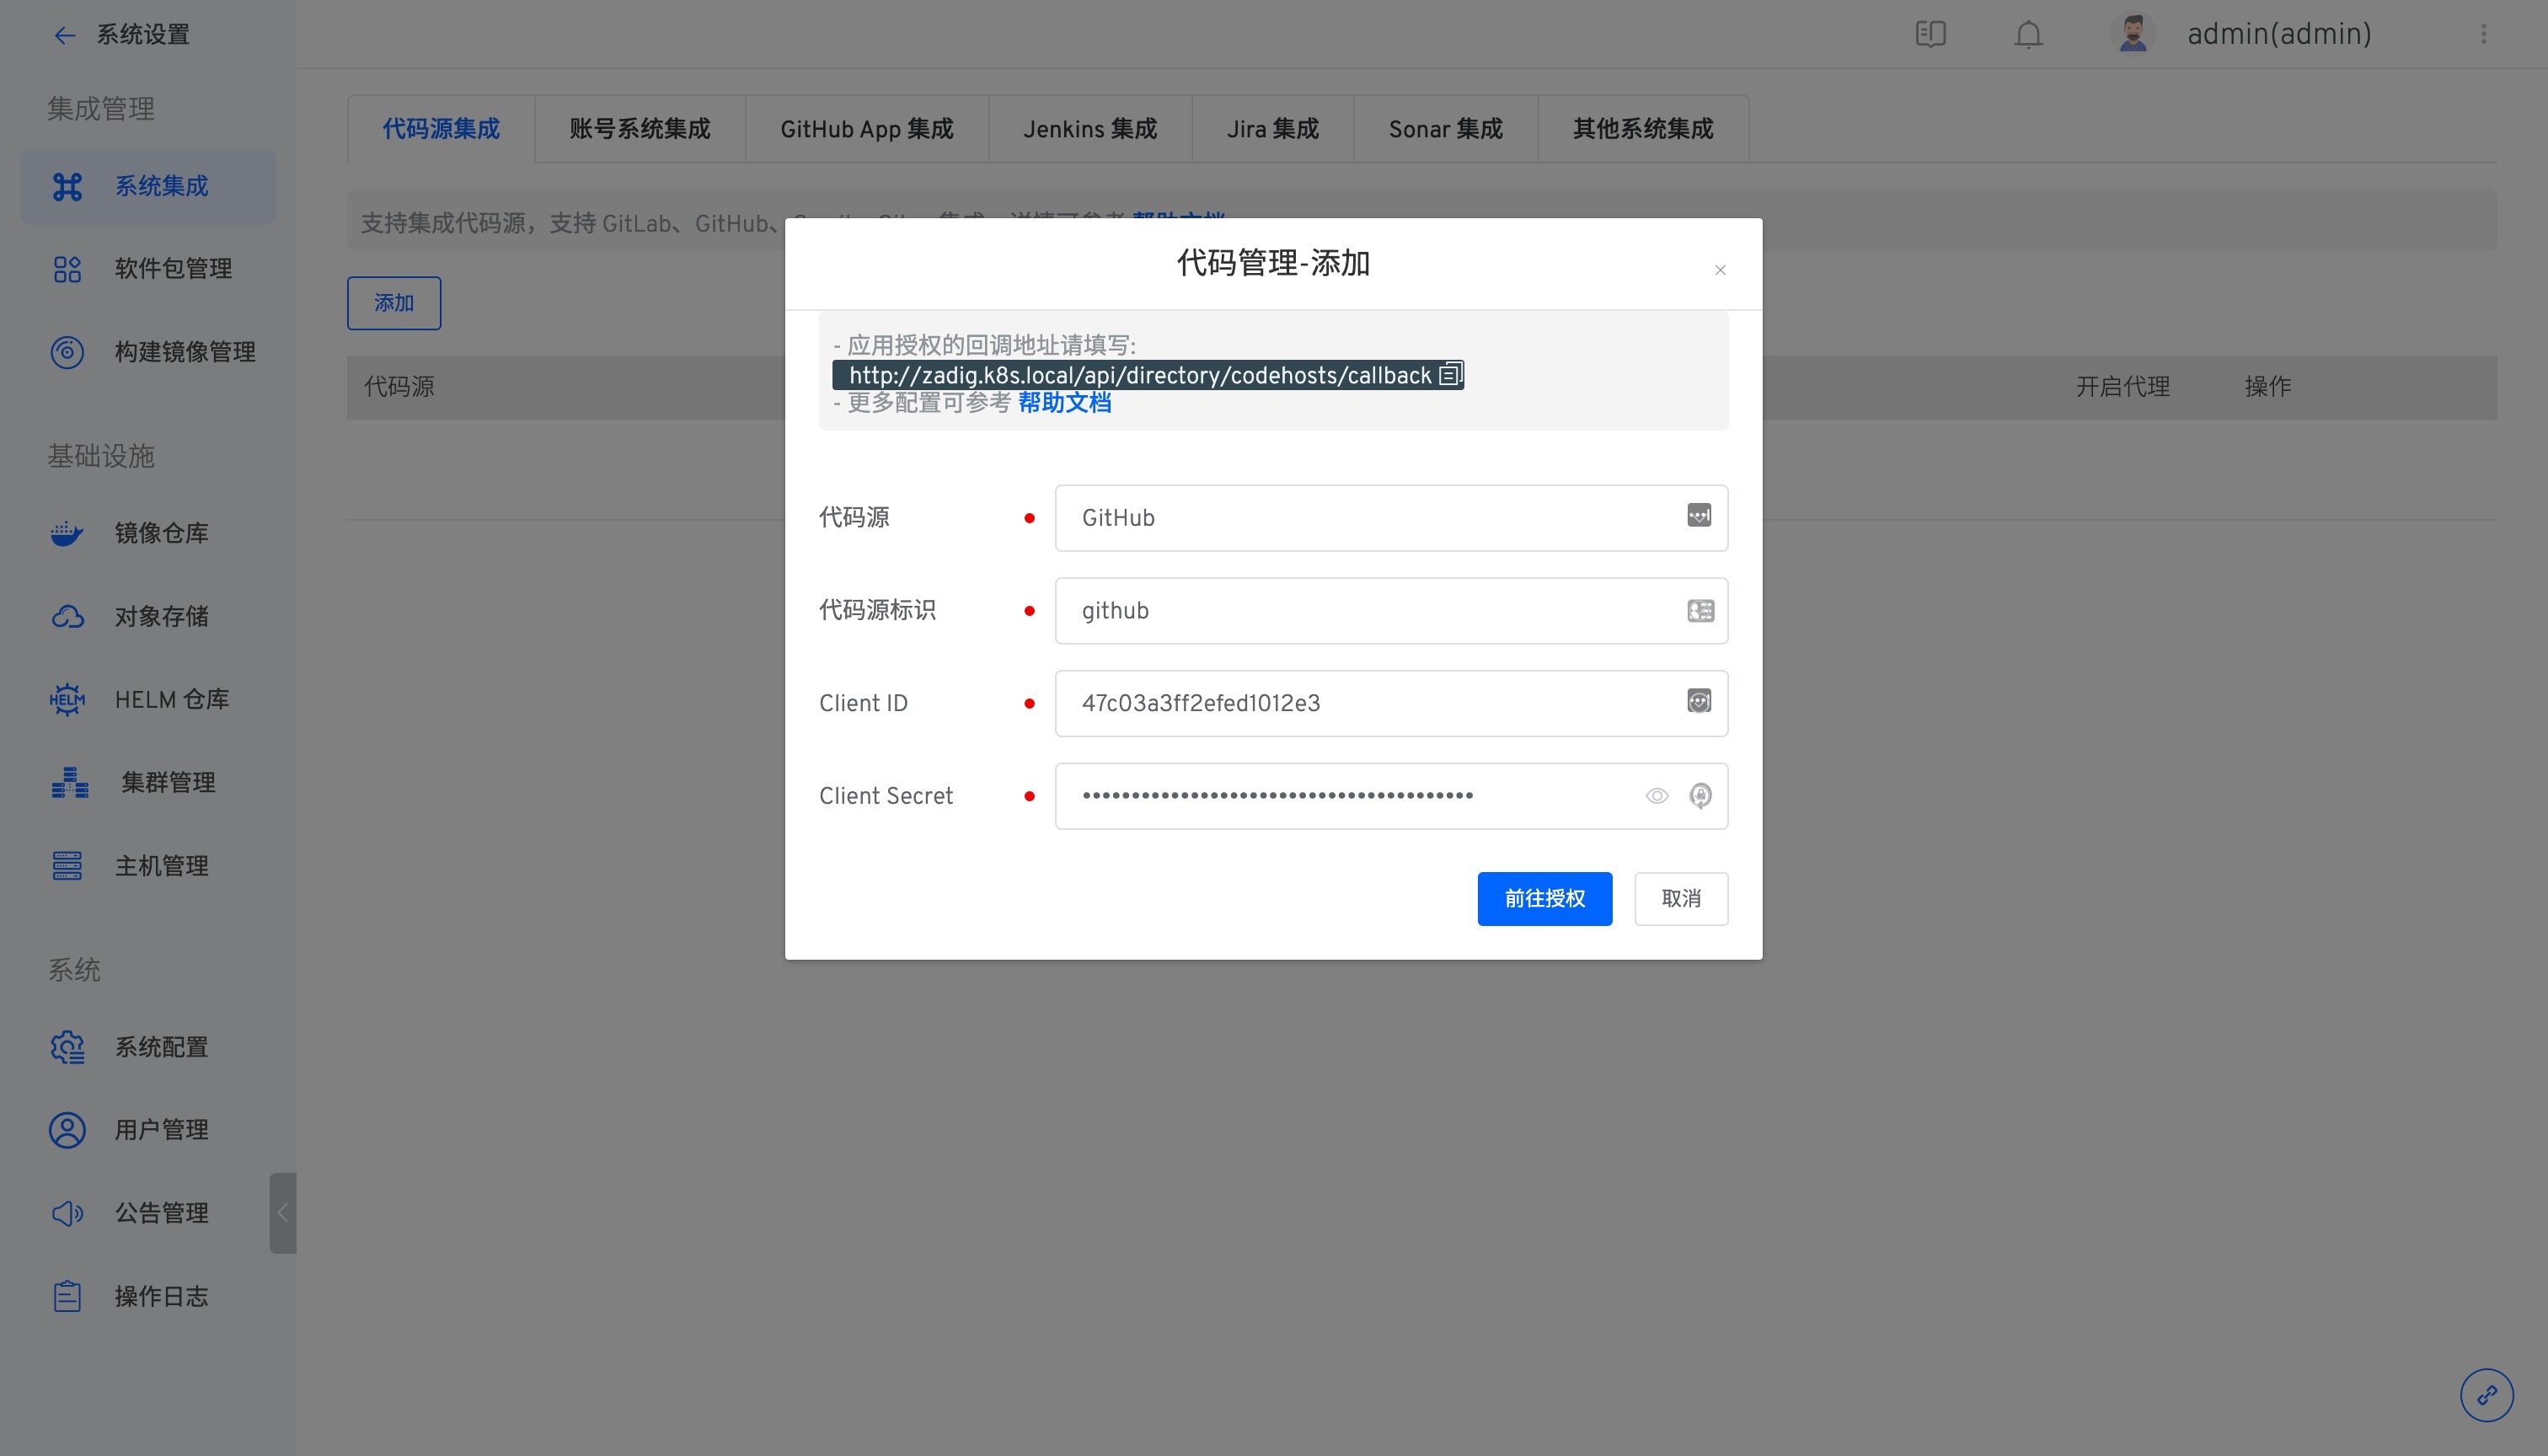Click the 代码源 column header
Viewport: 2548px width, 1456px height.
point(399,387)
